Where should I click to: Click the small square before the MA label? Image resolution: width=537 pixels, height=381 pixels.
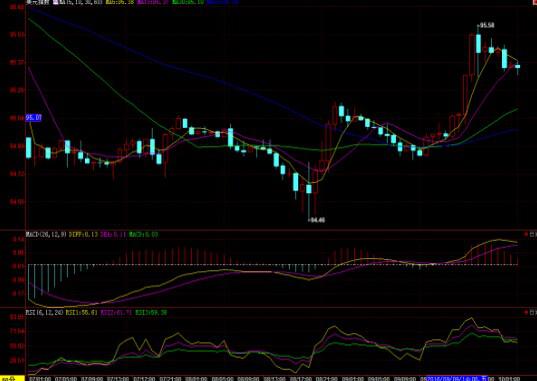[x=55, y=2]
